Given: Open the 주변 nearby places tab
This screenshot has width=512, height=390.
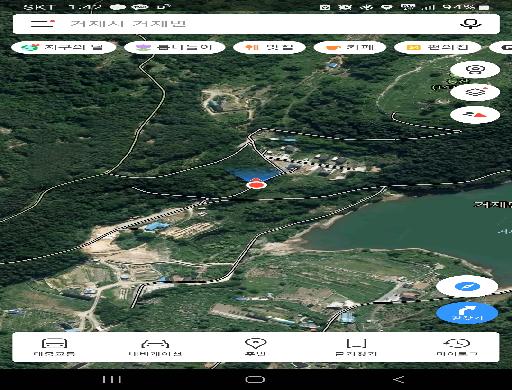Looking at the screenshot, I should [x=255, y=347].
